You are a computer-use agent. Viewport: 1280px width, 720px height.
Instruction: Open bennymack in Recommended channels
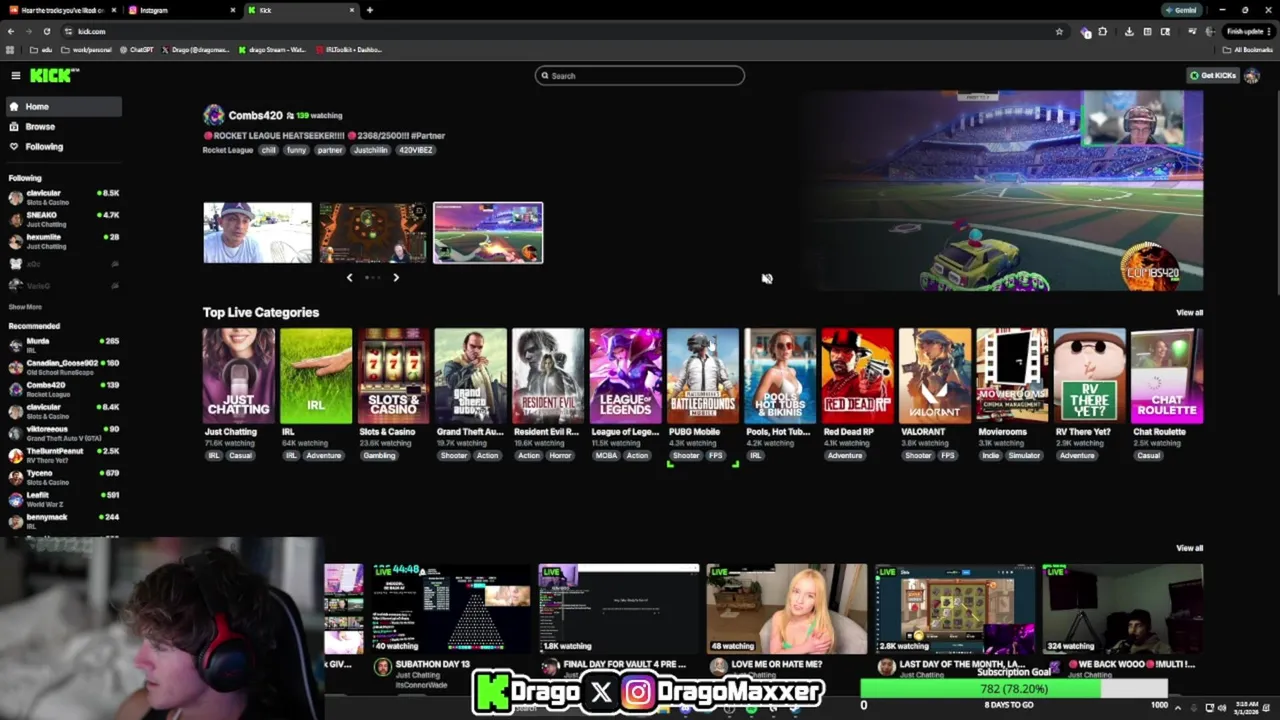tap(62, 521)
